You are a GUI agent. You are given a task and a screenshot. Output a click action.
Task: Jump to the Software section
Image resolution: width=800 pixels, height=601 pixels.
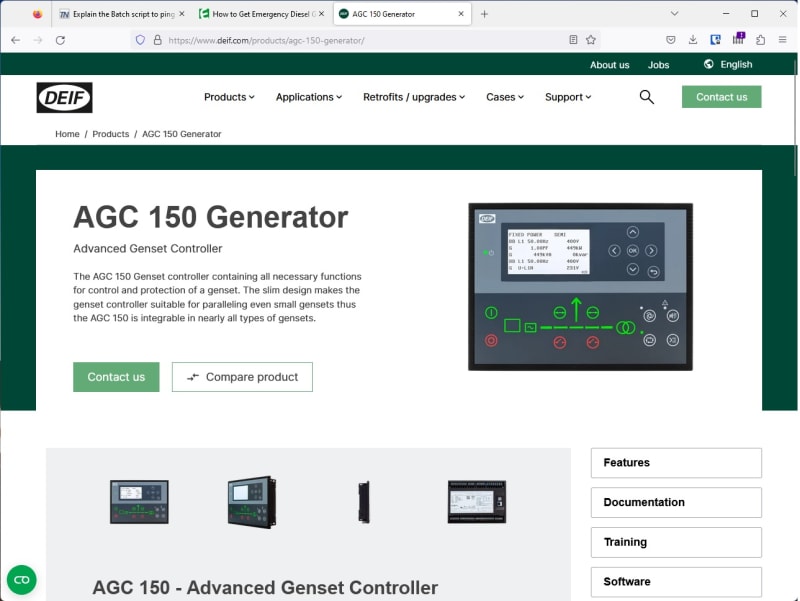point(676,582)
